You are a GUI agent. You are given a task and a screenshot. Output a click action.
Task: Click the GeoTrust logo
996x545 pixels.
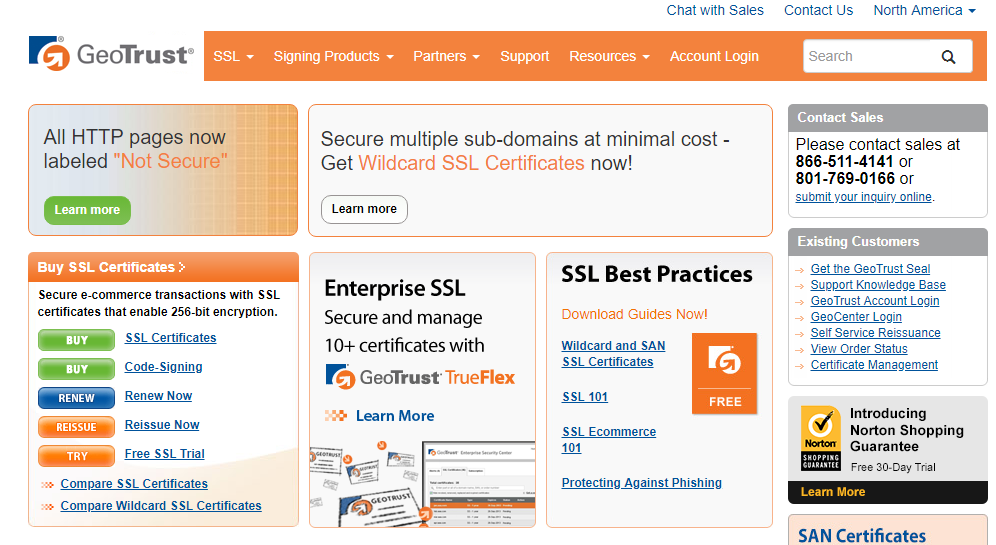[x=111, y=54]
